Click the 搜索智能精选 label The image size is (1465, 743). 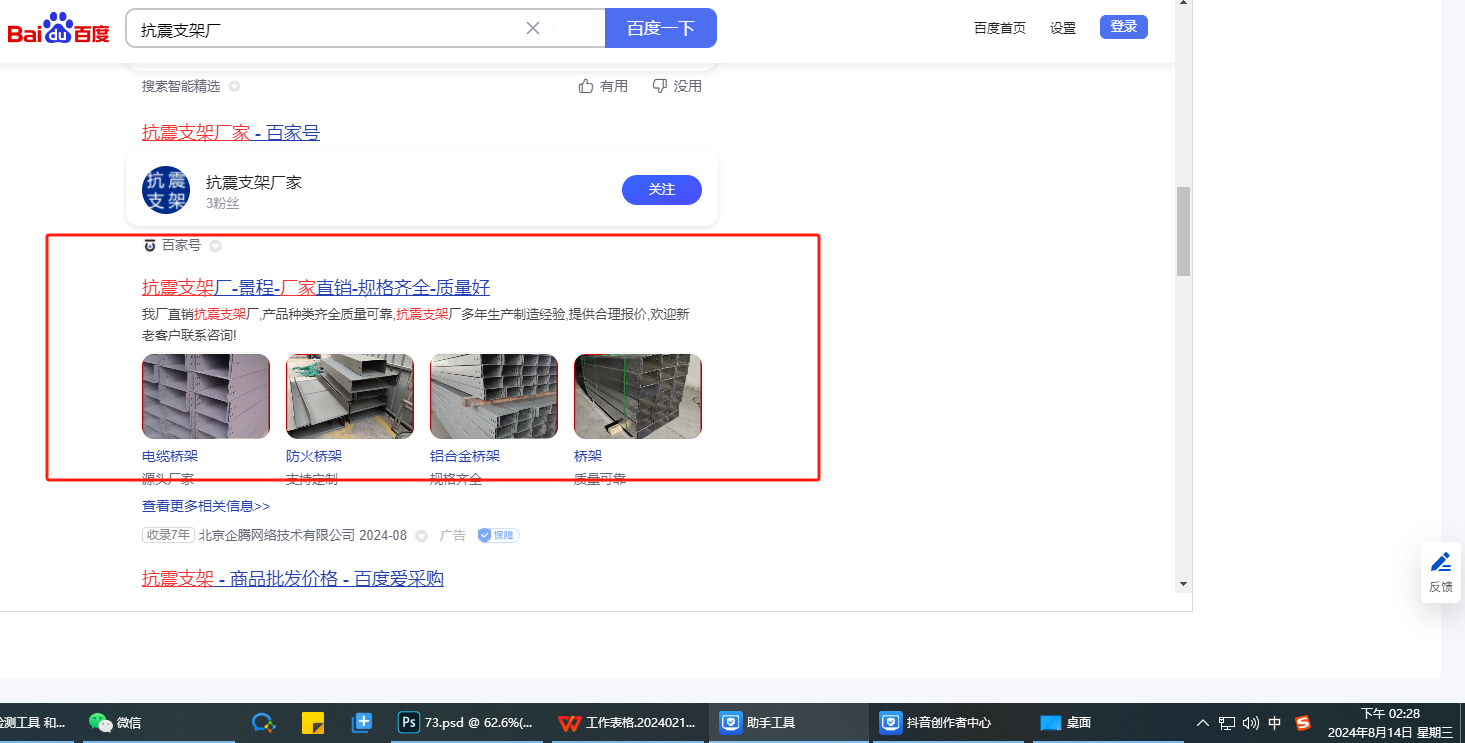[181, 86]
